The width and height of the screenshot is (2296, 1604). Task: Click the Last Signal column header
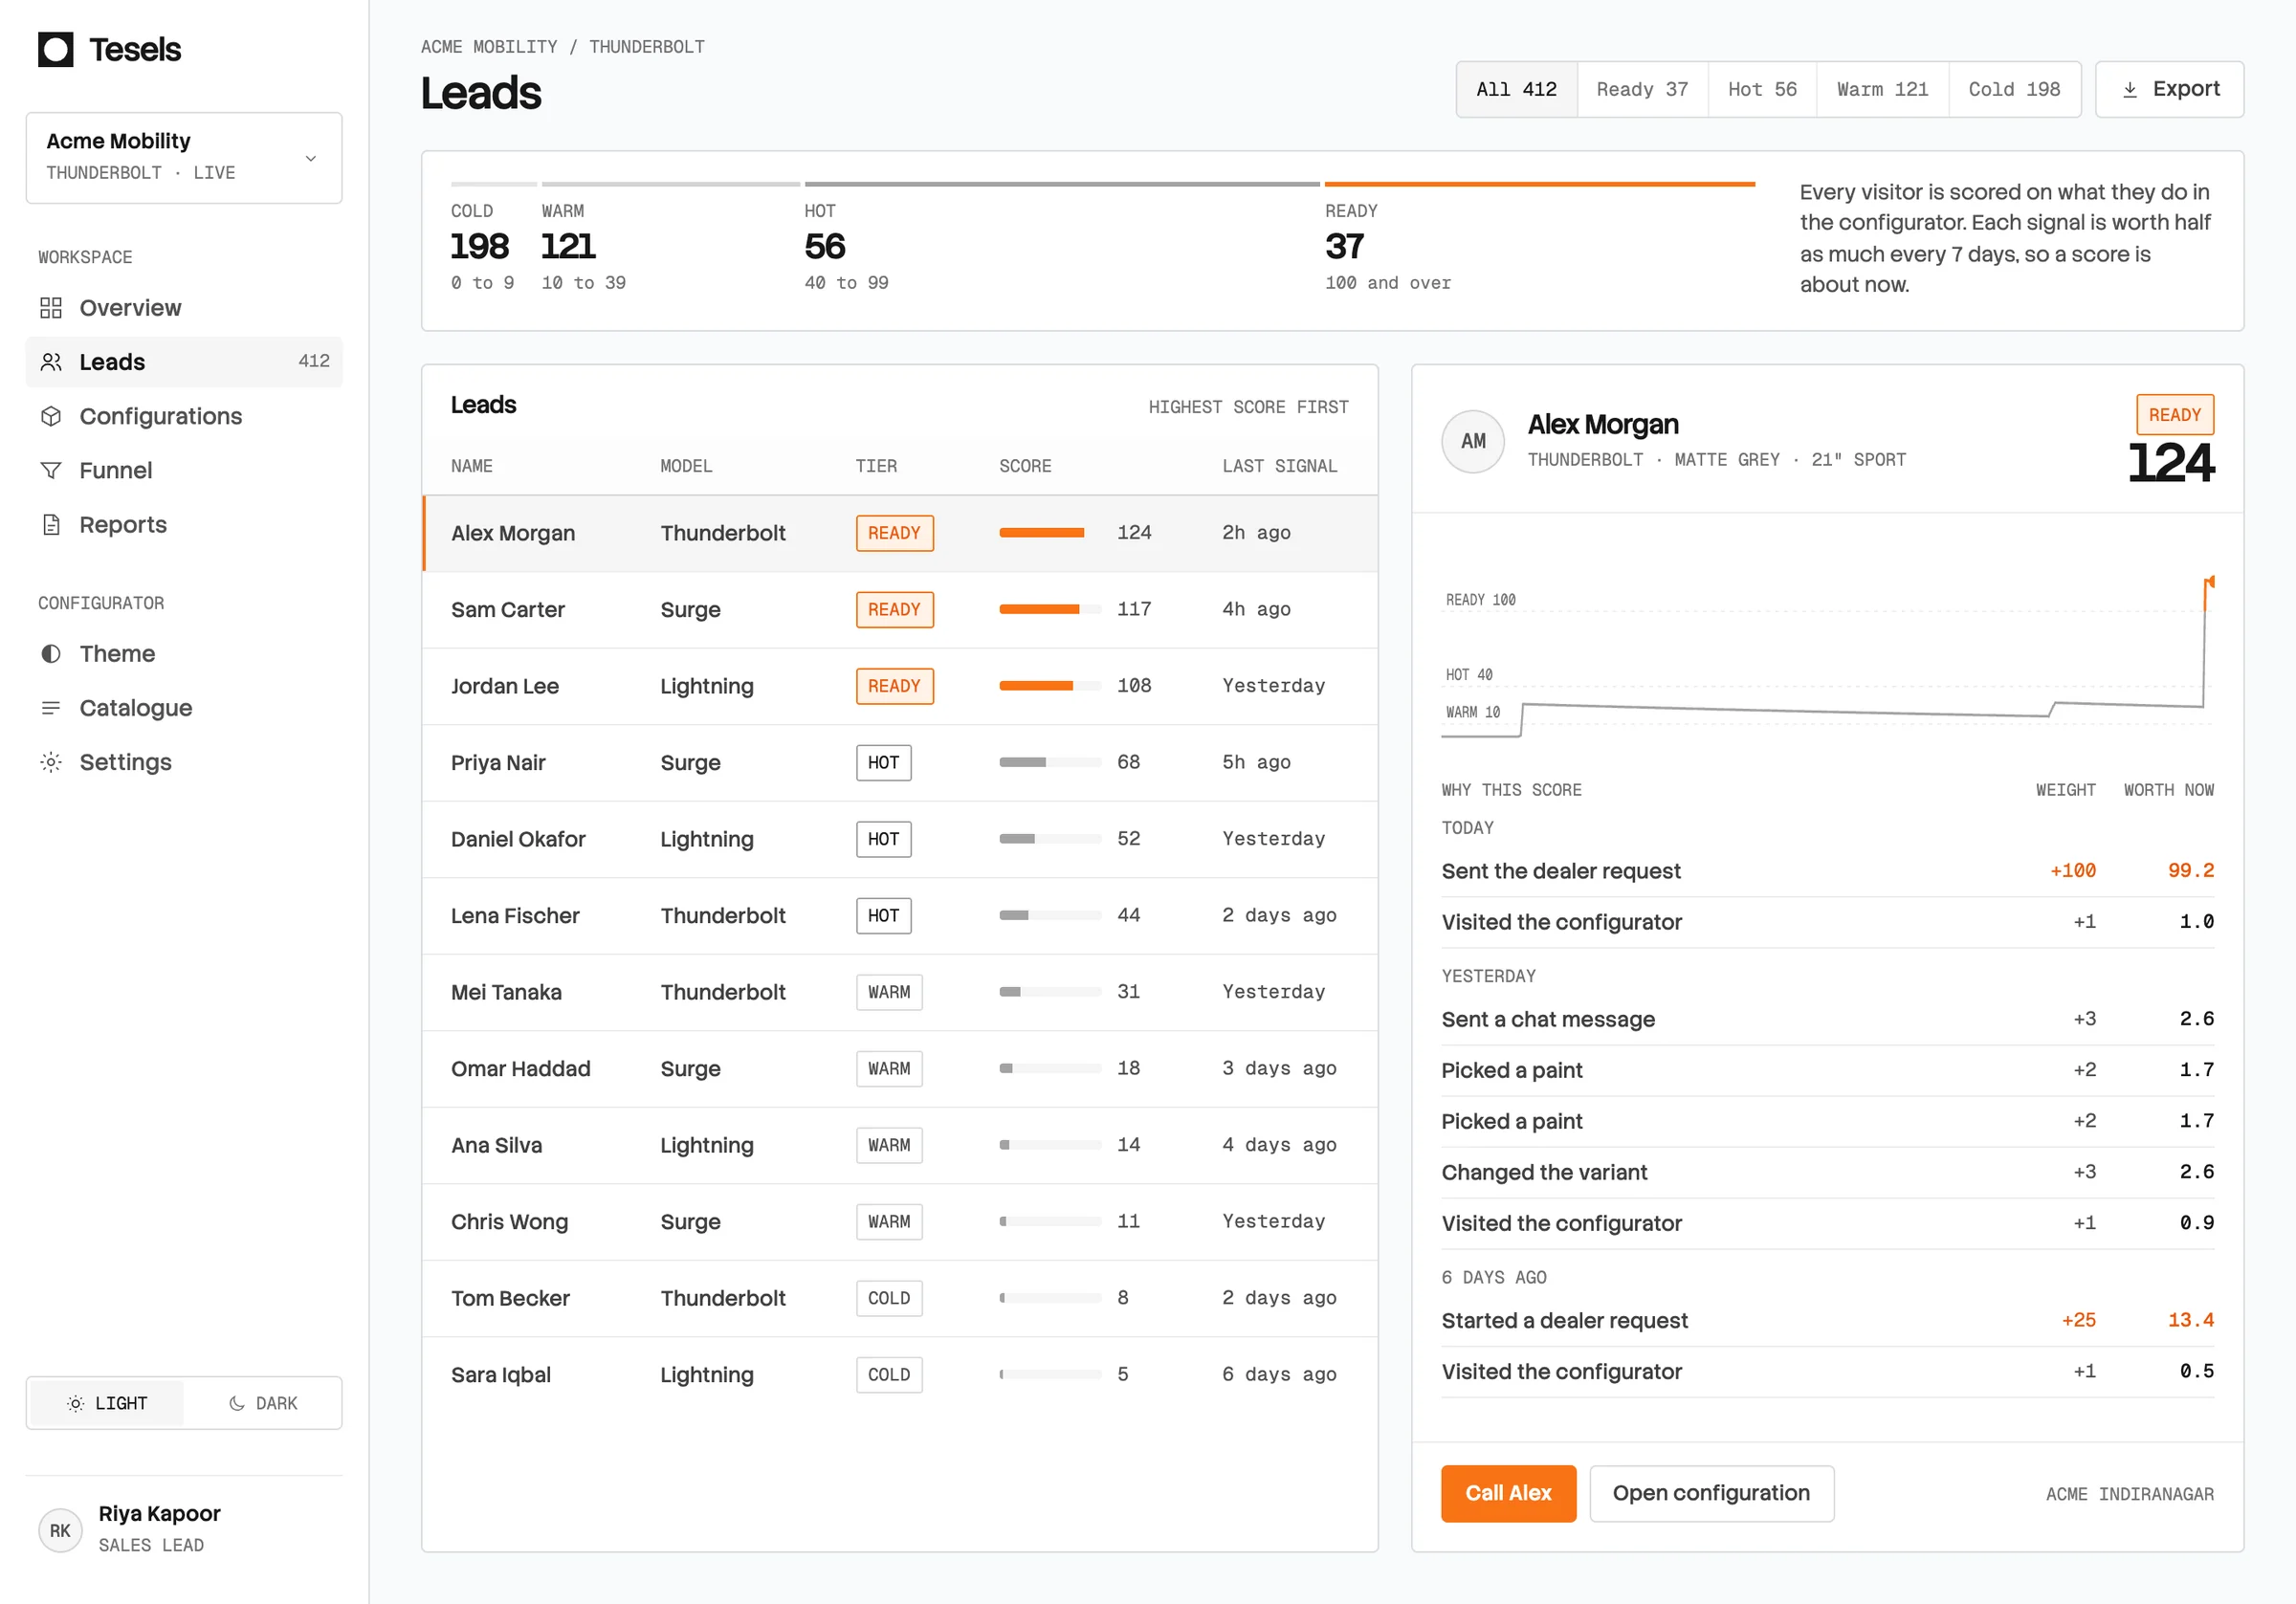(x=1279, y=466)
